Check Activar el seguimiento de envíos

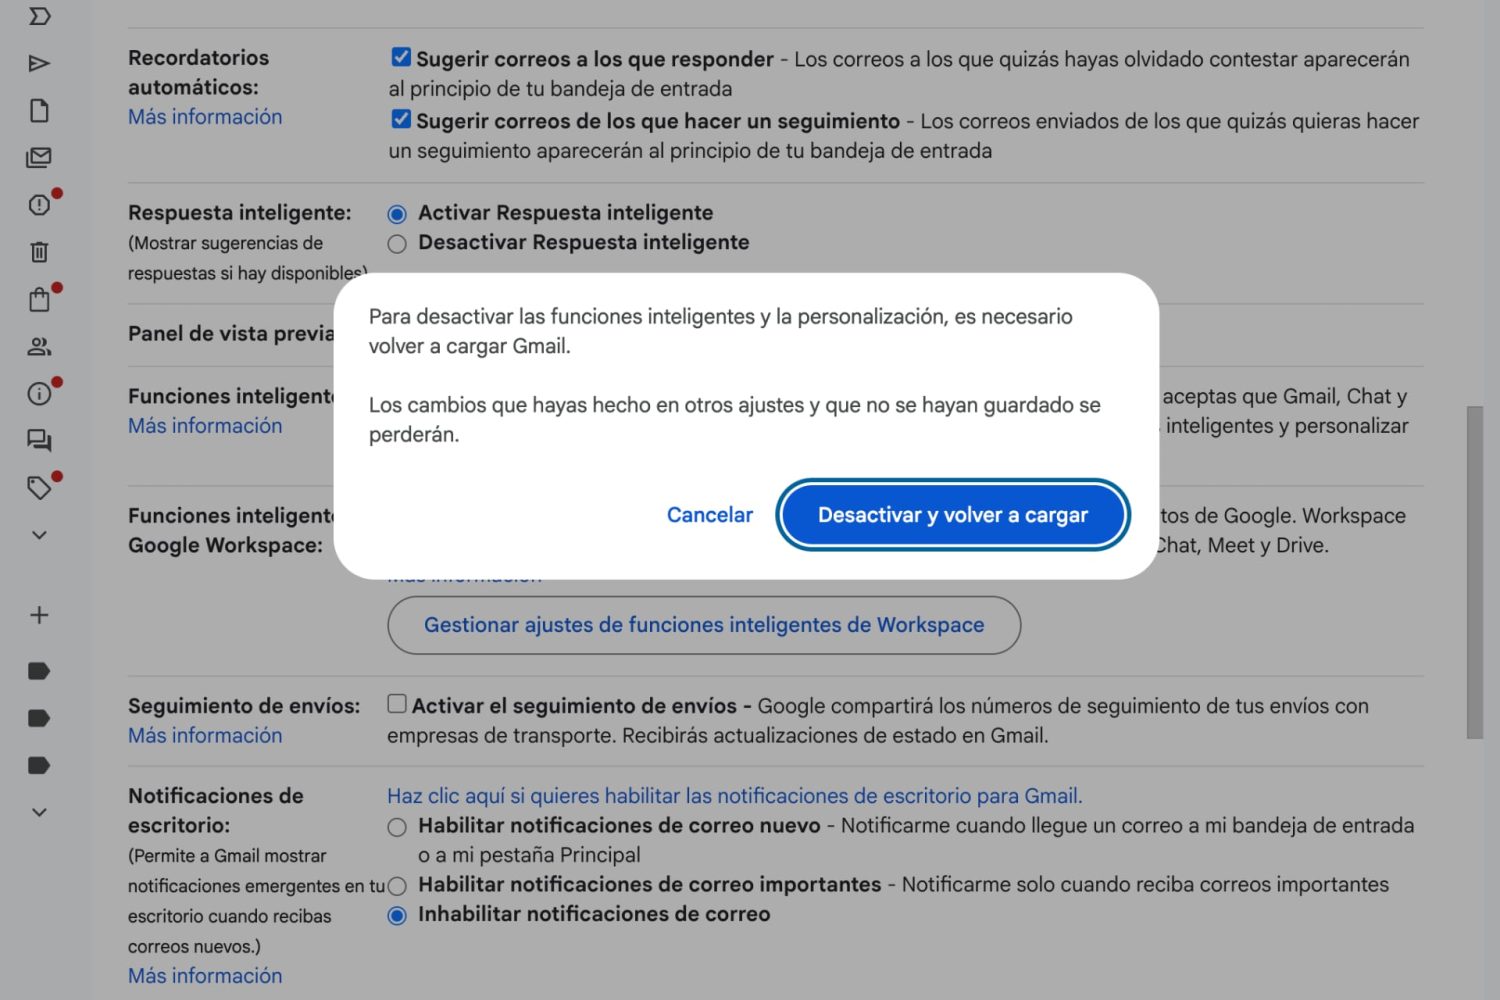coord(397,704)
